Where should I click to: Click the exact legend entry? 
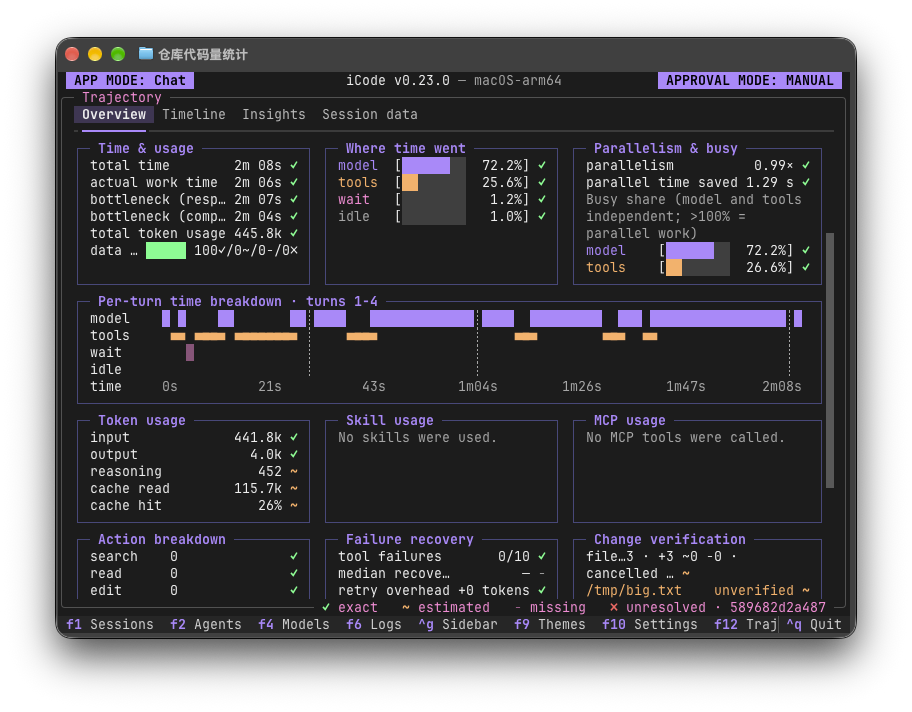pos(350,607)
